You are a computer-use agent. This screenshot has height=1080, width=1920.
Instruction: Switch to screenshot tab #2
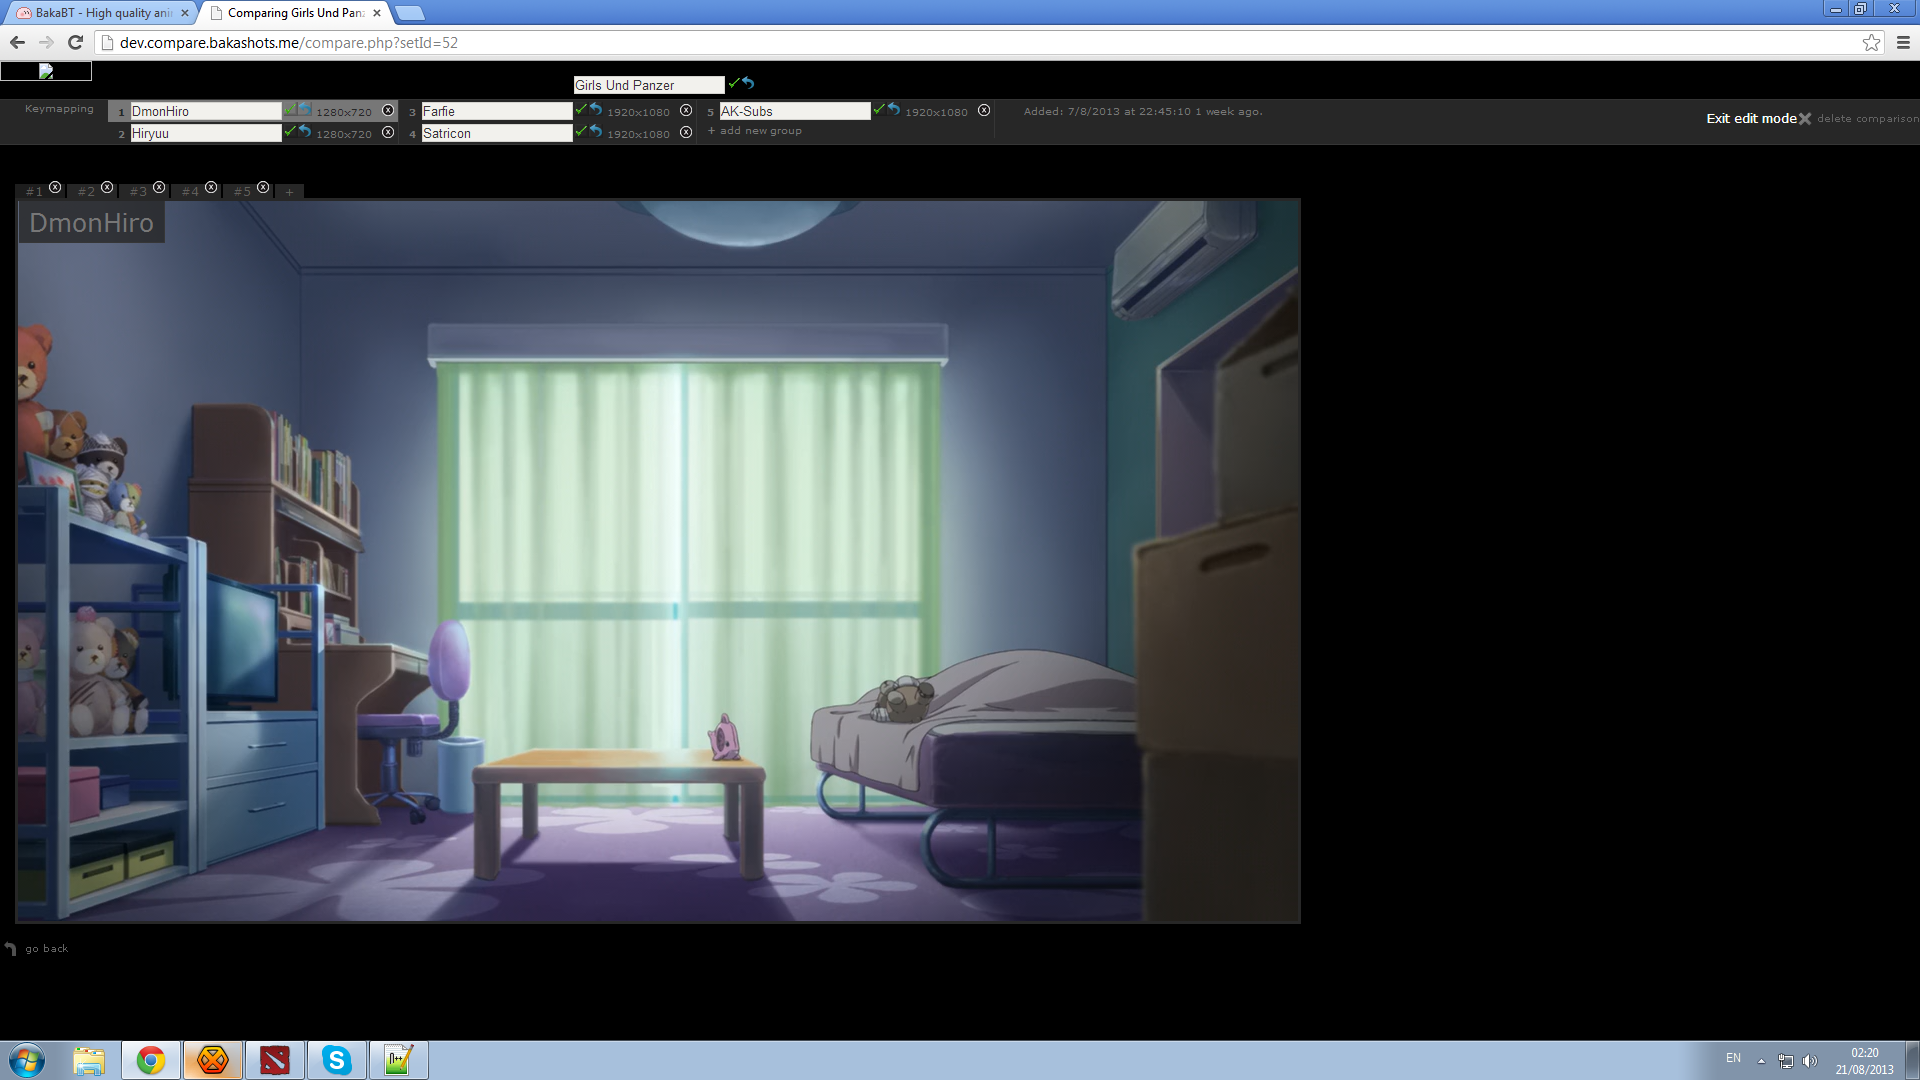[x=86, y=191]
